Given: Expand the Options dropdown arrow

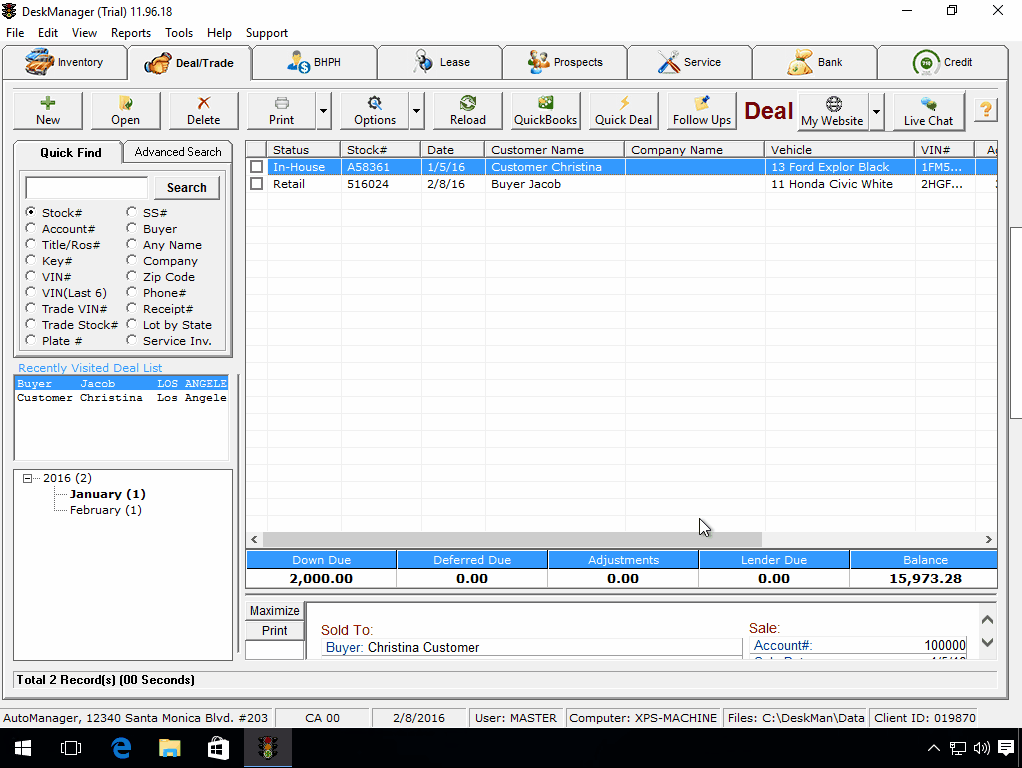Looking at the screenshot, I should point(416,111).
